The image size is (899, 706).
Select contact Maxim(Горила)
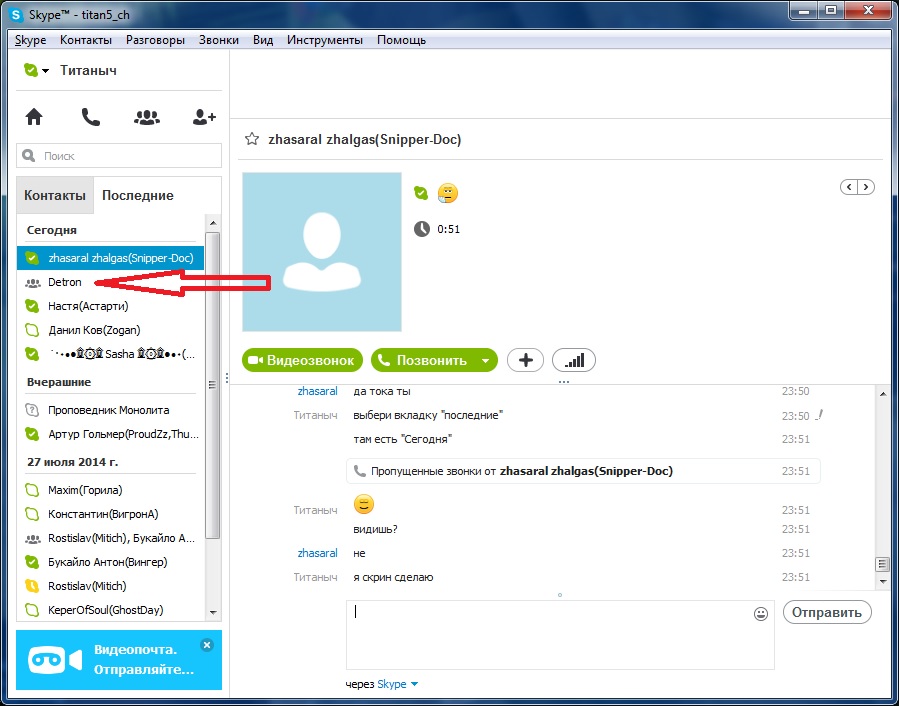111,490
